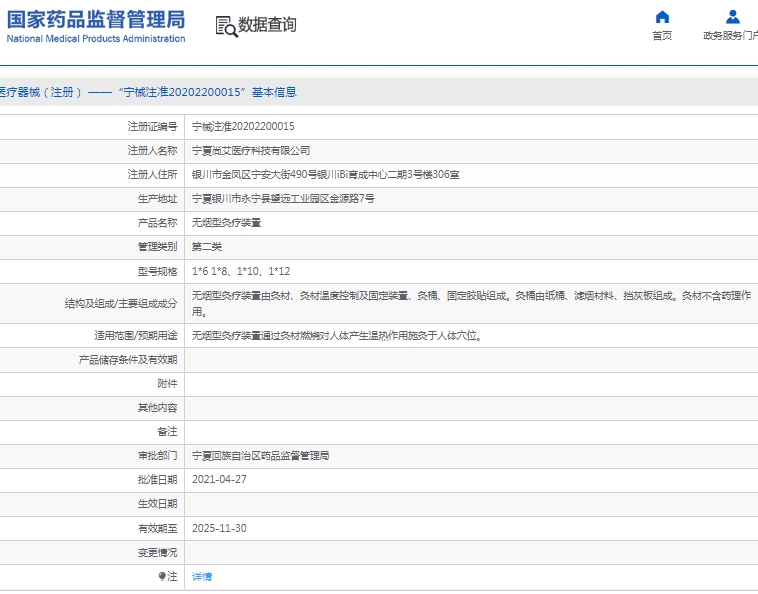Click the 注册人住所 label
Viewport: 758px width, 594px height.
click(x=152, y=174)
